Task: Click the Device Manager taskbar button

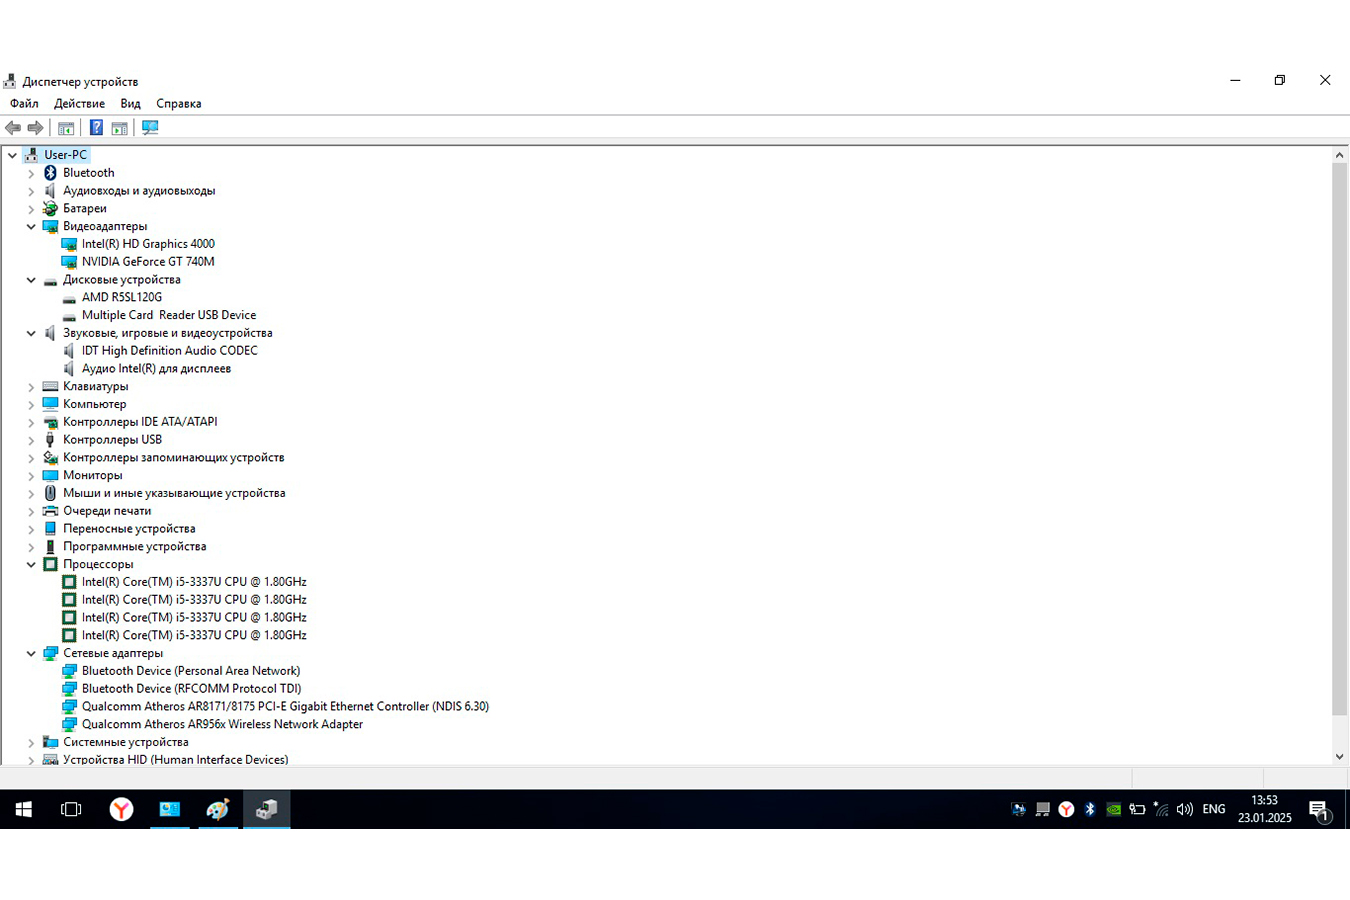Action: click(x=266, y=809)
